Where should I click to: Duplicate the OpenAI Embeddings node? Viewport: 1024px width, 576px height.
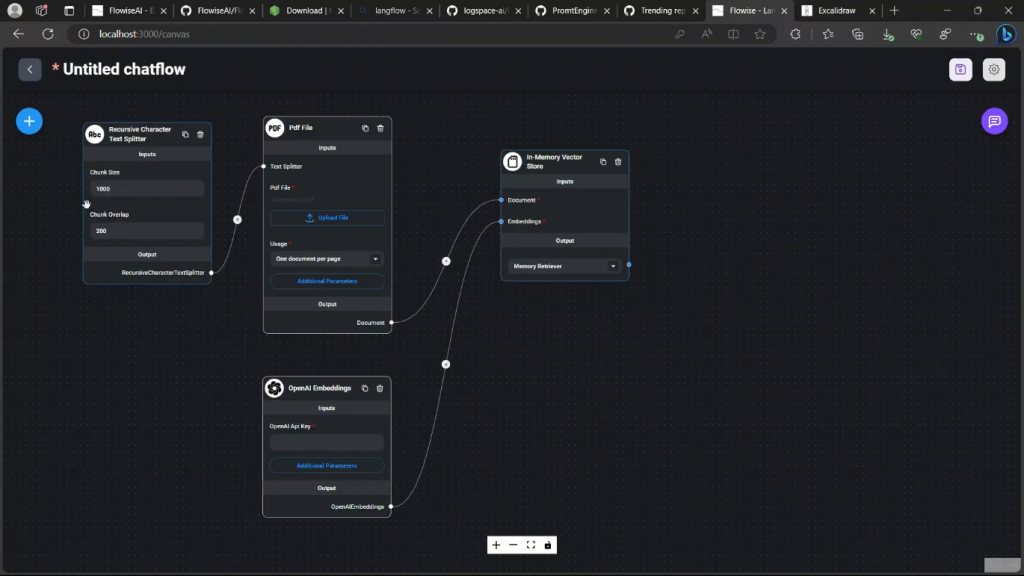point(364,388)
